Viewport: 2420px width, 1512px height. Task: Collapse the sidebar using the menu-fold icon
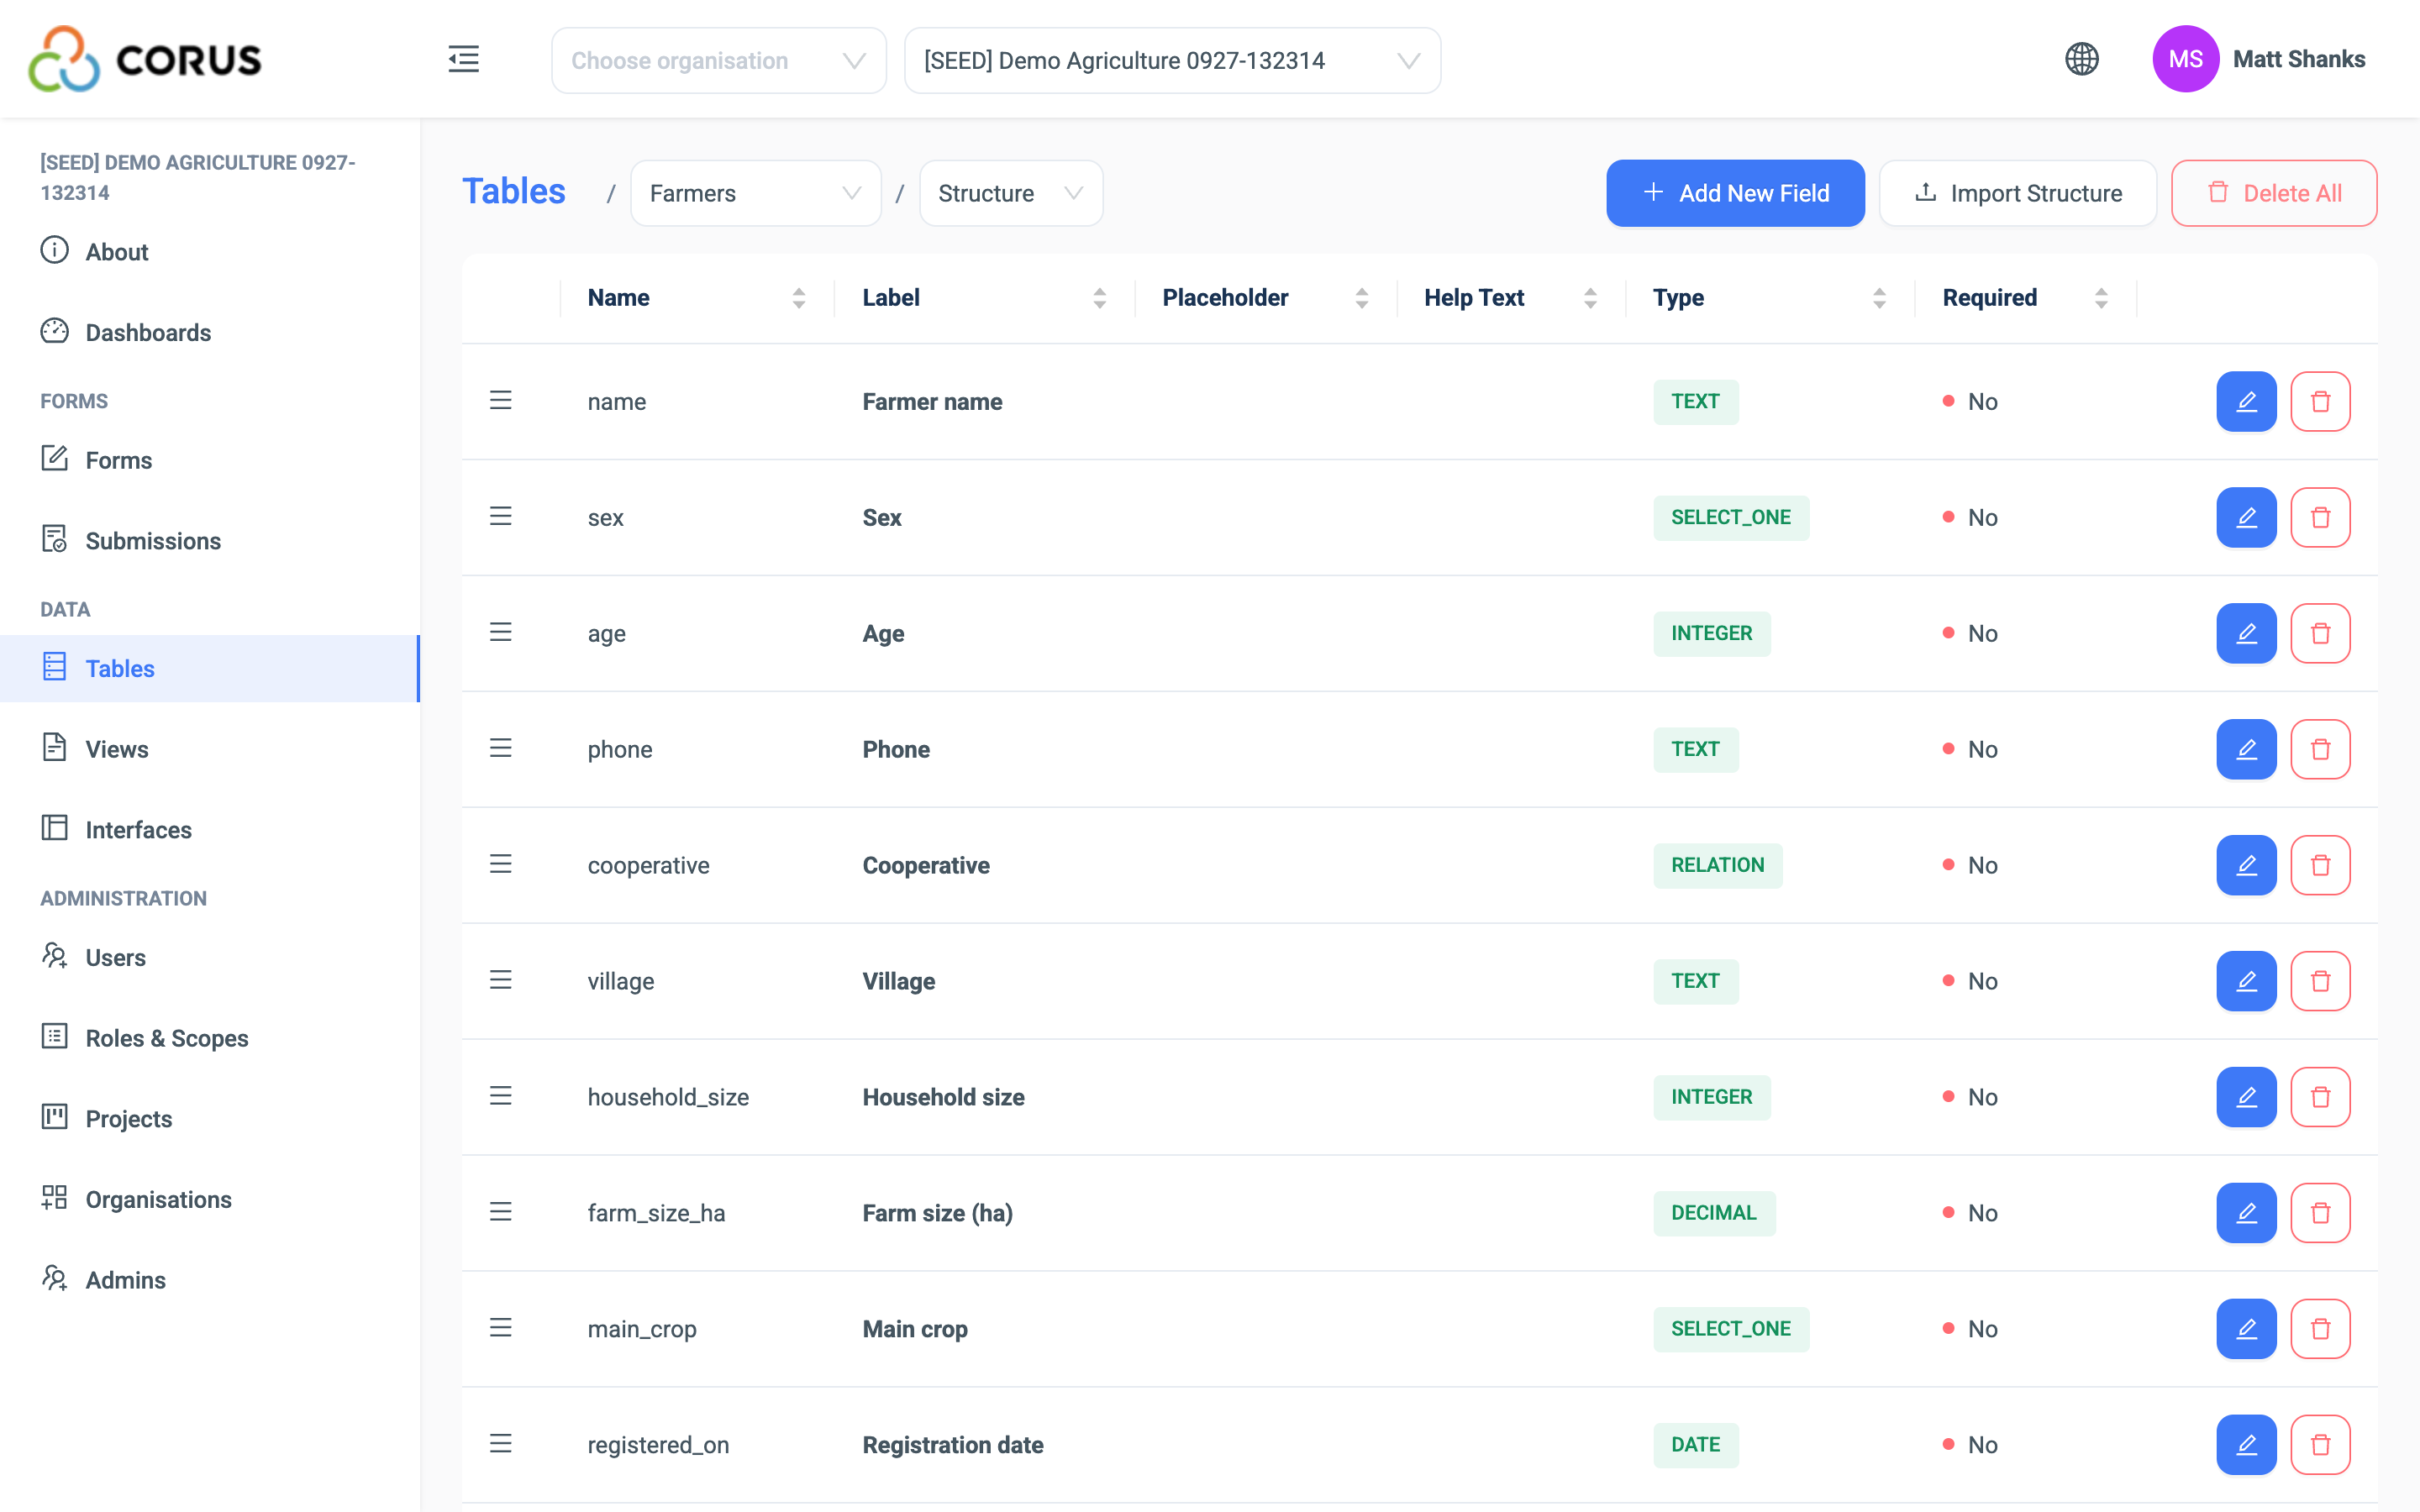pyautogui.click(x=463, y=60)
